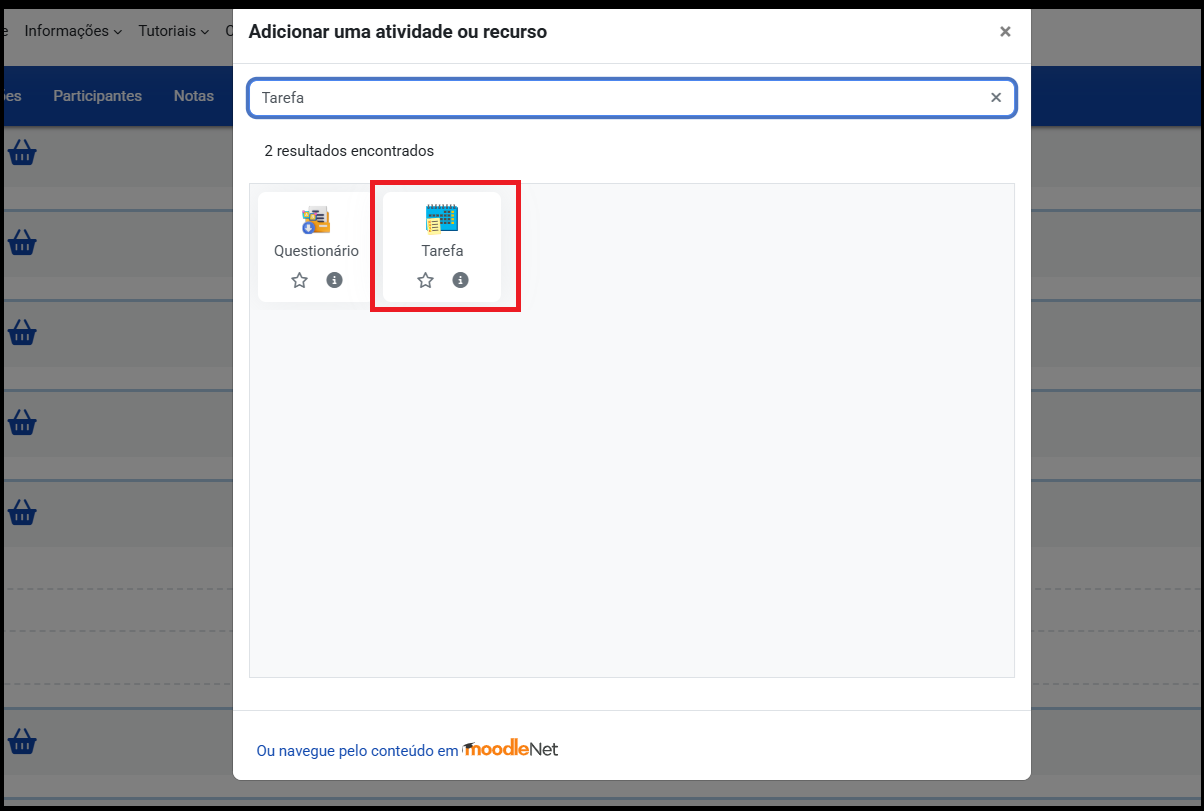The image size is (1204, 811).
Task: Focus the search box containing Tarefa
Action: point(620,98)
